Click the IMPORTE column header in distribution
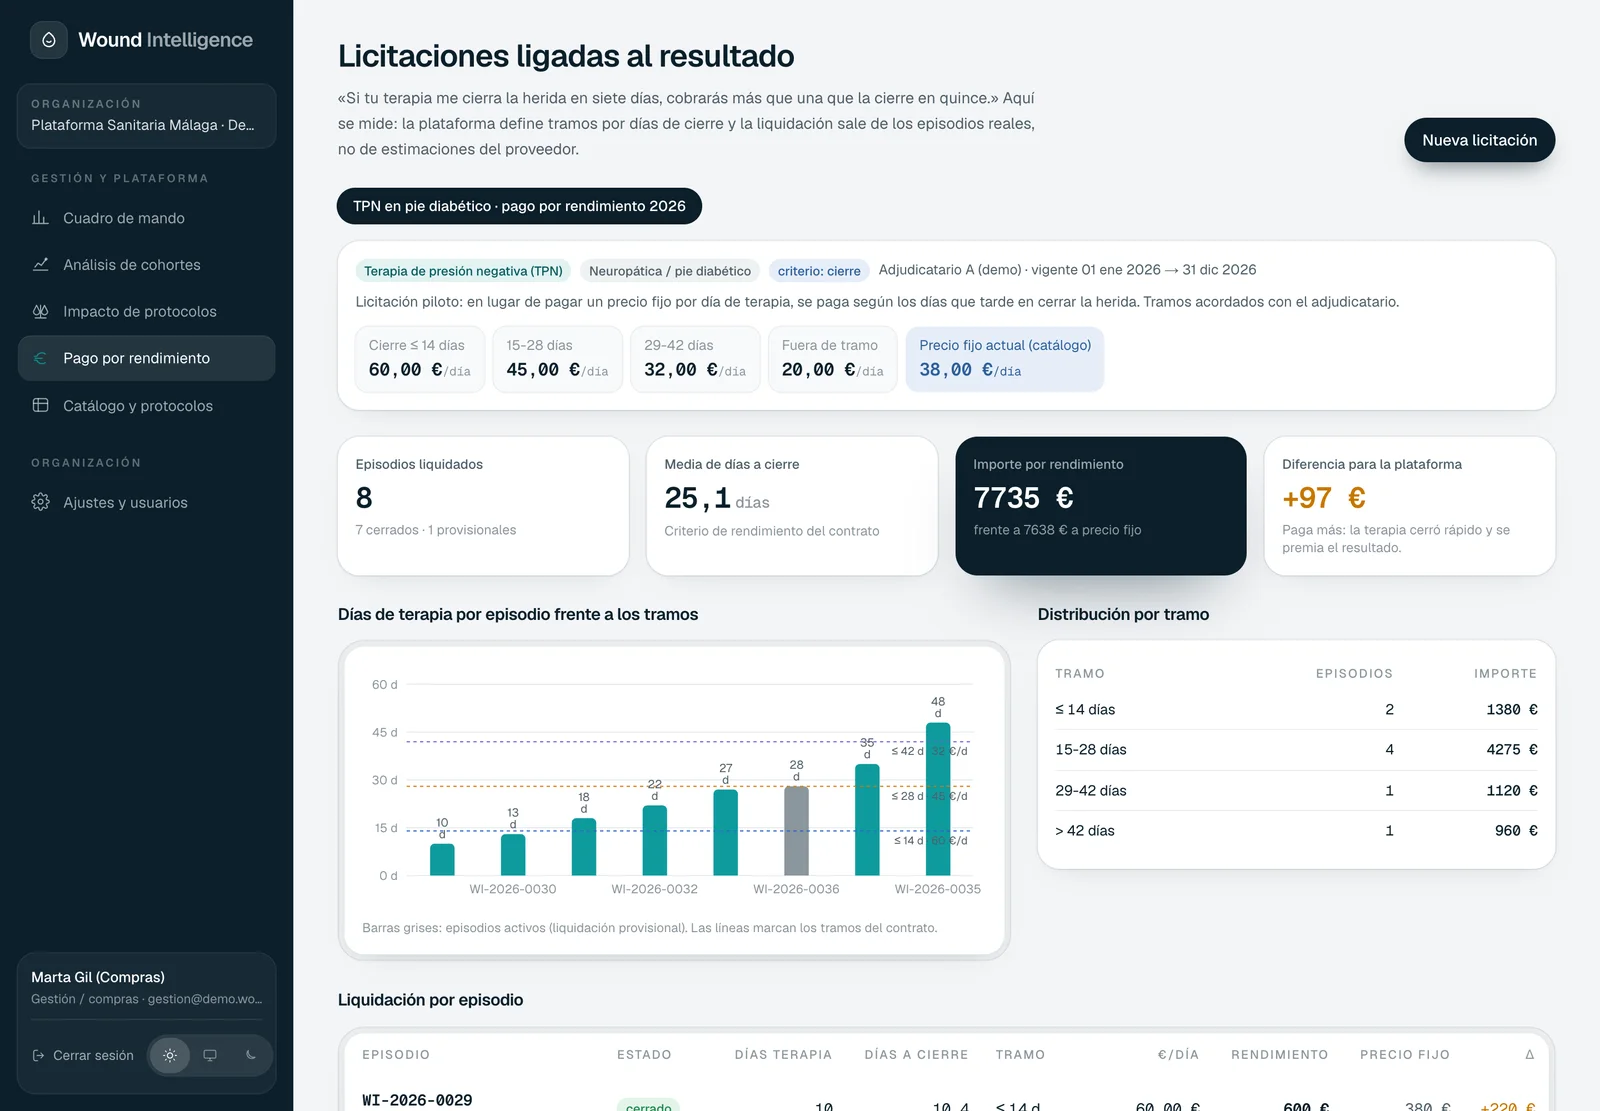 (x=1505, y=674)
